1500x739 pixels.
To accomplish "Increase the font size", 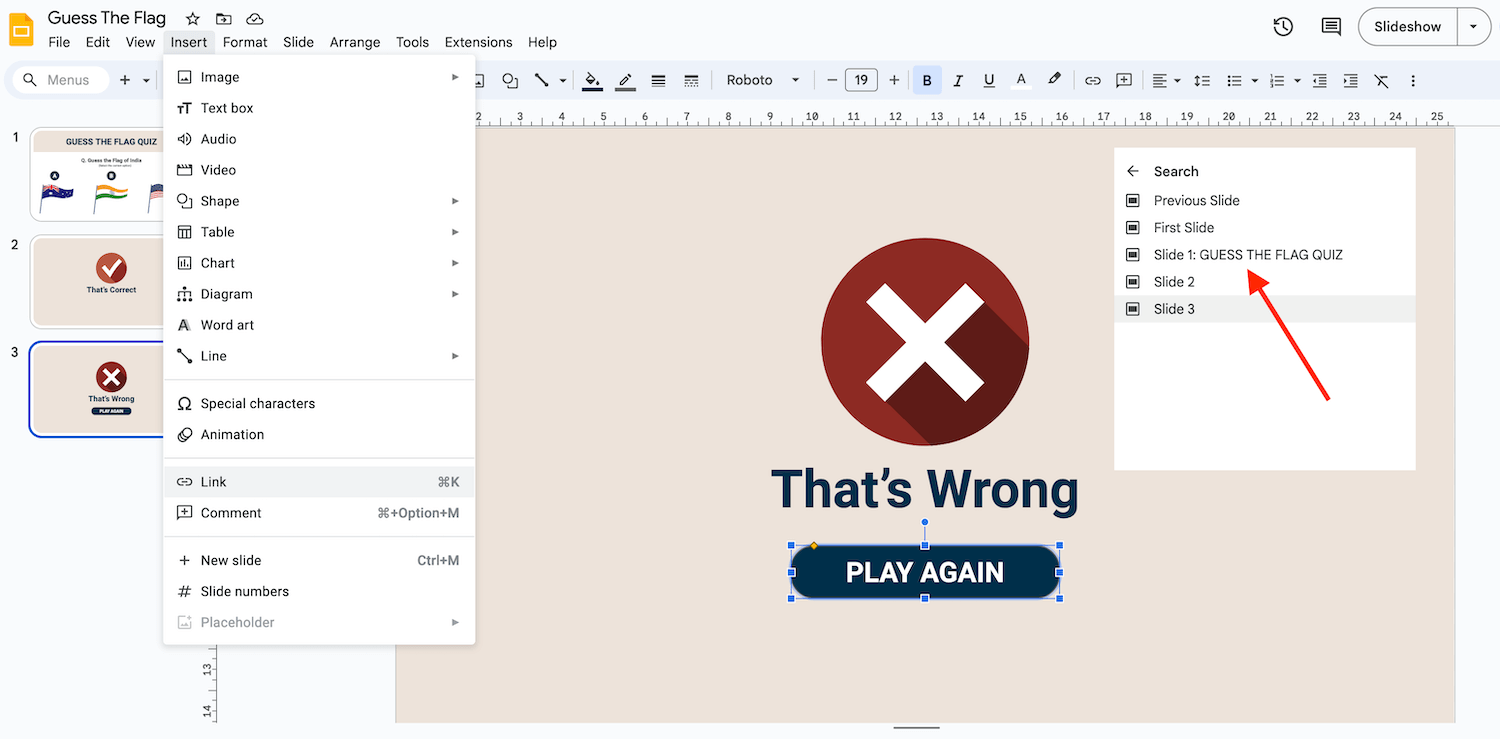I will (894, 80).
